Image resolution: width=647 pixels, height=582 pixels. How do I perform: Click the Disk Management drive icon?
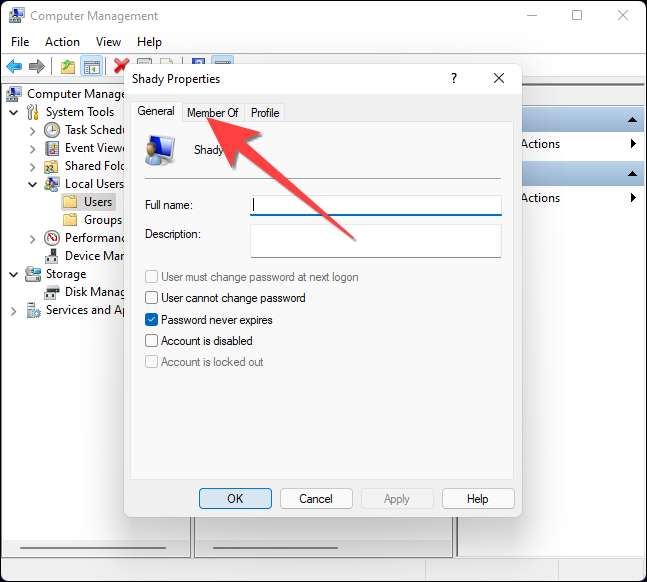52,292
